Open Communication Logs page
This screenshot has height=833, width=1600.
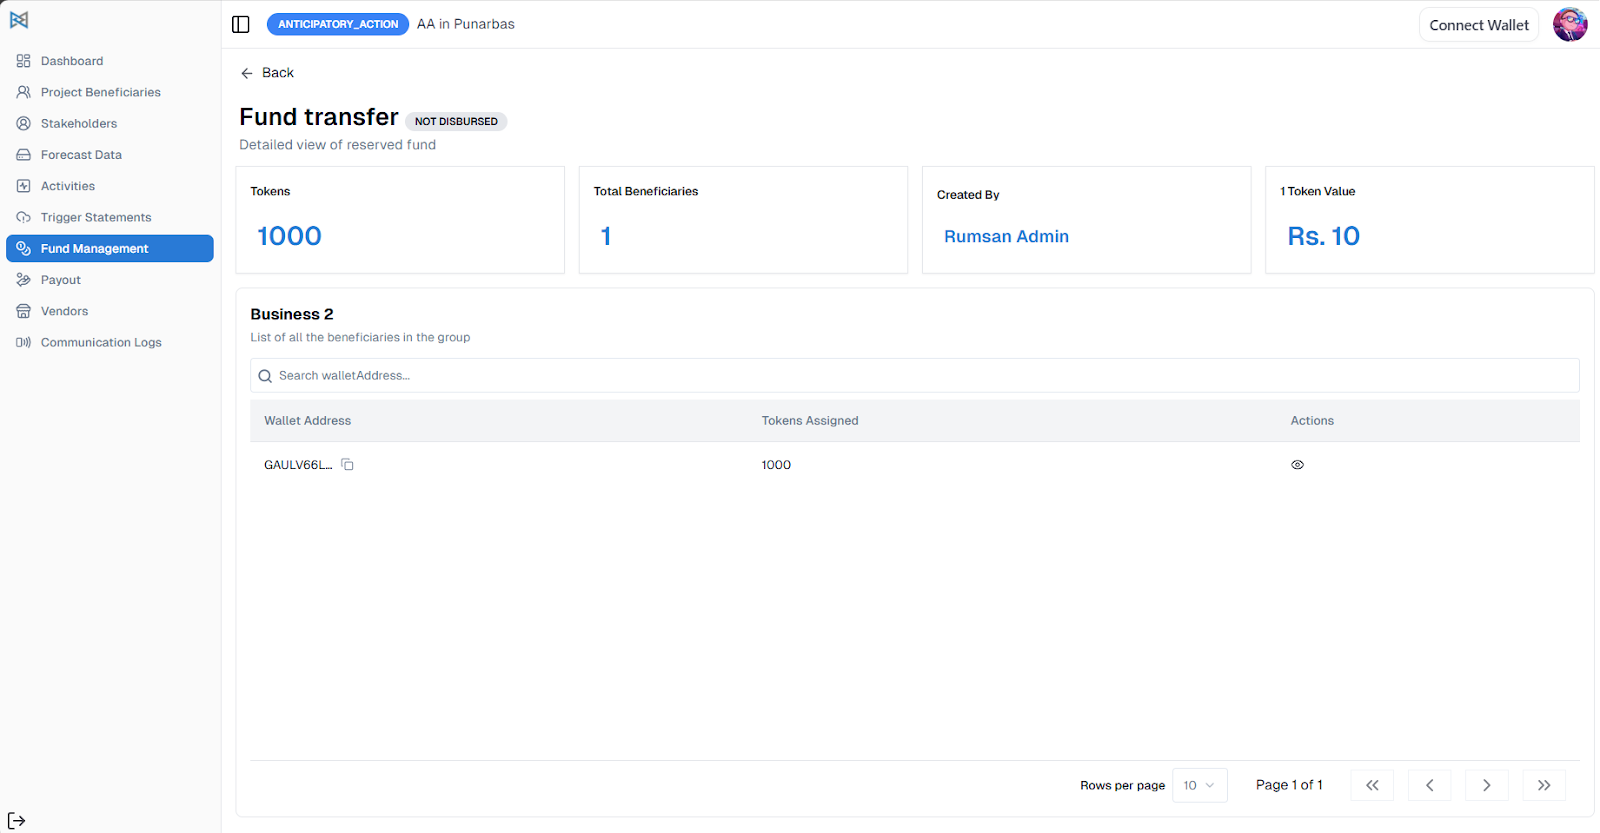pyautogui.click(x=110, y=342)
